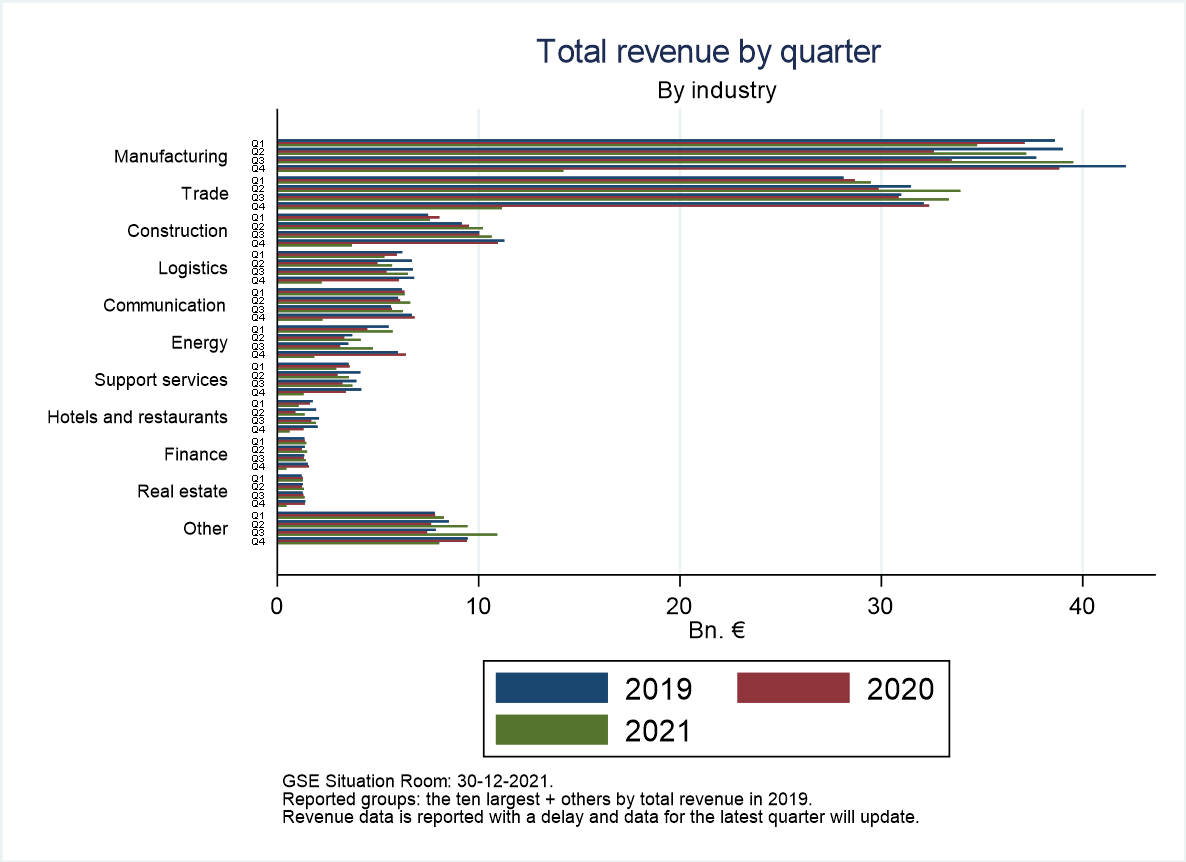1186x862 pixels.
Task: Select the Finance category label
Action: [196, 455]
